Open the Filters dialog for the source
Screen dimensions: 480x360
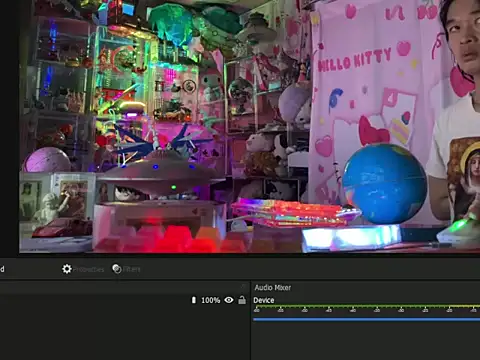pyautogui.click(x=126, y=269)
